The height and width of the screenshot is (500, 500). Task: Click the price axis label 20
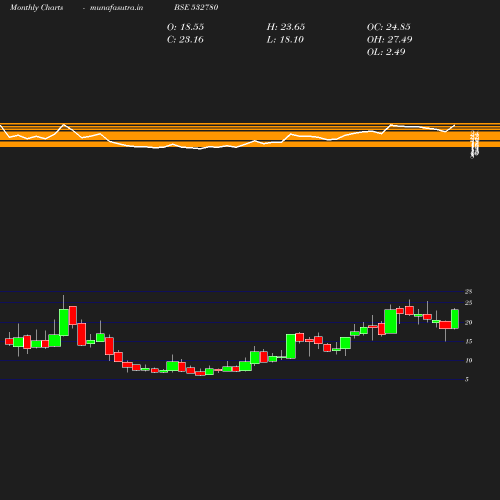(469, 322)
